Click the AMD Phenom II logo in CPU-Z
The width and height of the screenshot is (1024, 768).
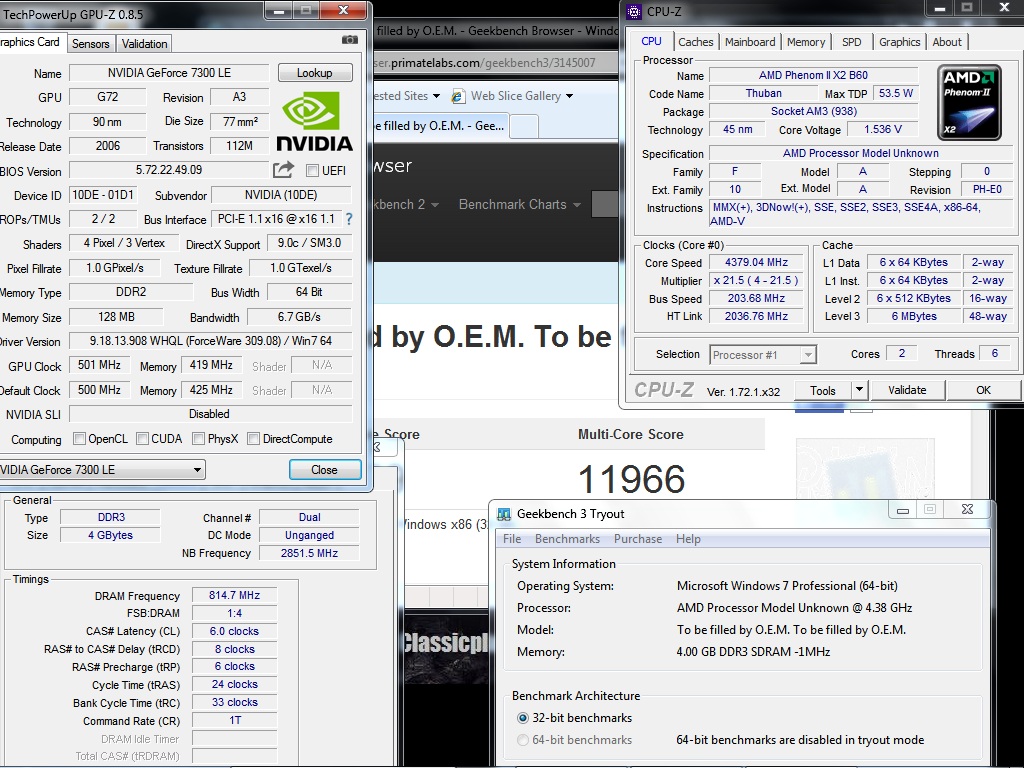coord(969,102)
